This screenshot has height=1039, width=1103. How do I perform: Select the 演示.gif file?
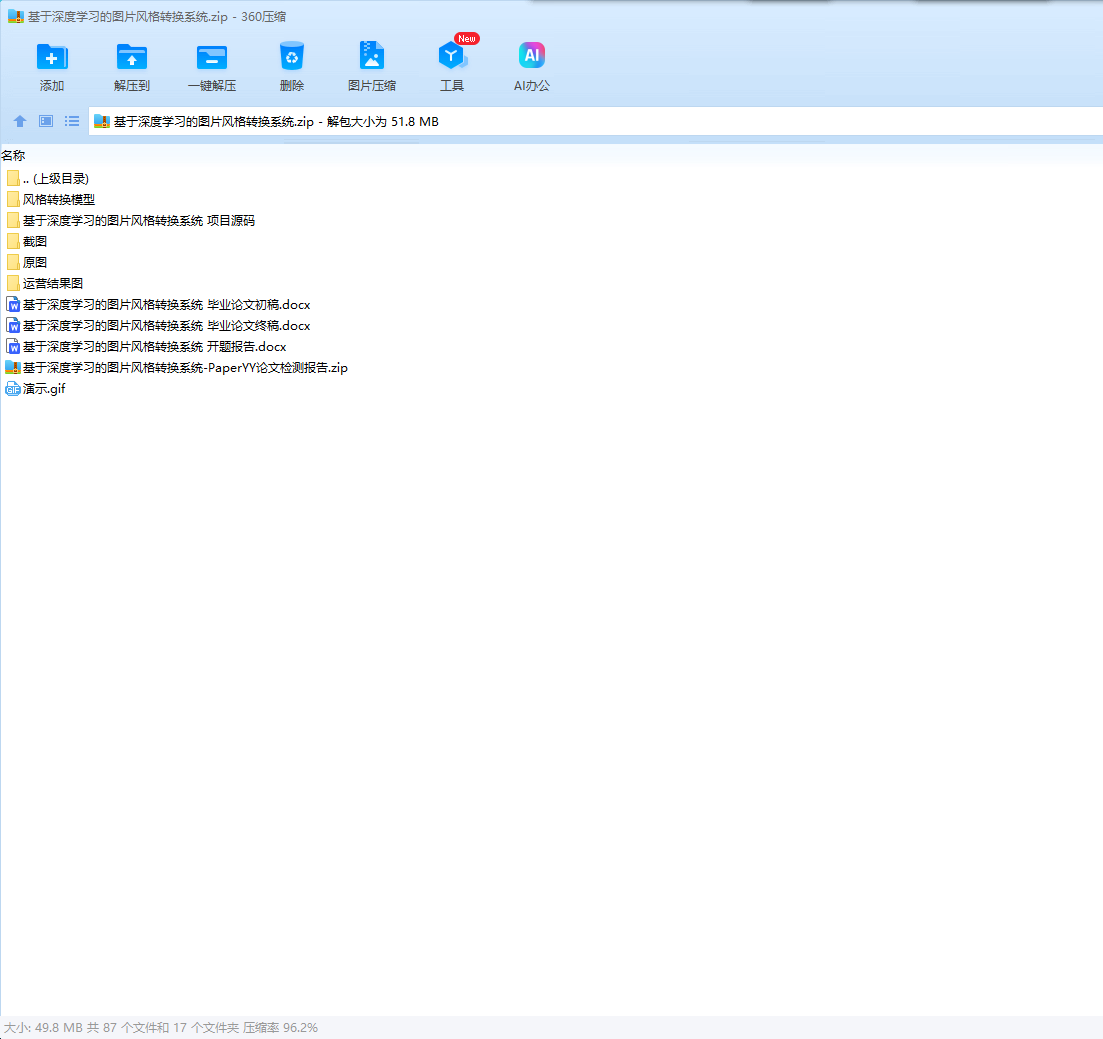[35, 389]
